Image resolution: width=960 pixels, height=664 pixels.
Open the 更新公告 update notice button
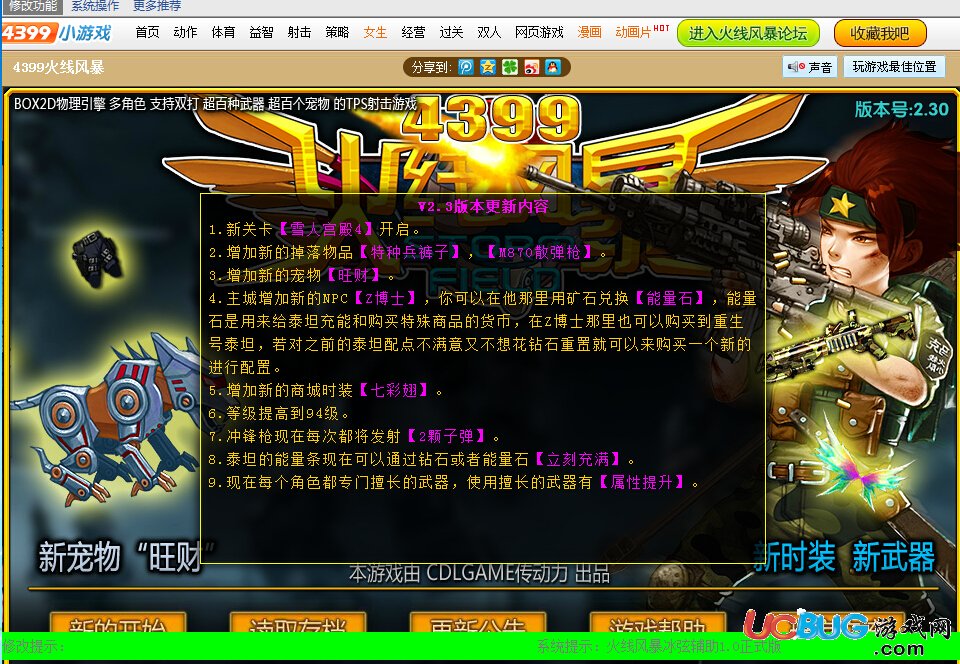click(x=478, y=623)
